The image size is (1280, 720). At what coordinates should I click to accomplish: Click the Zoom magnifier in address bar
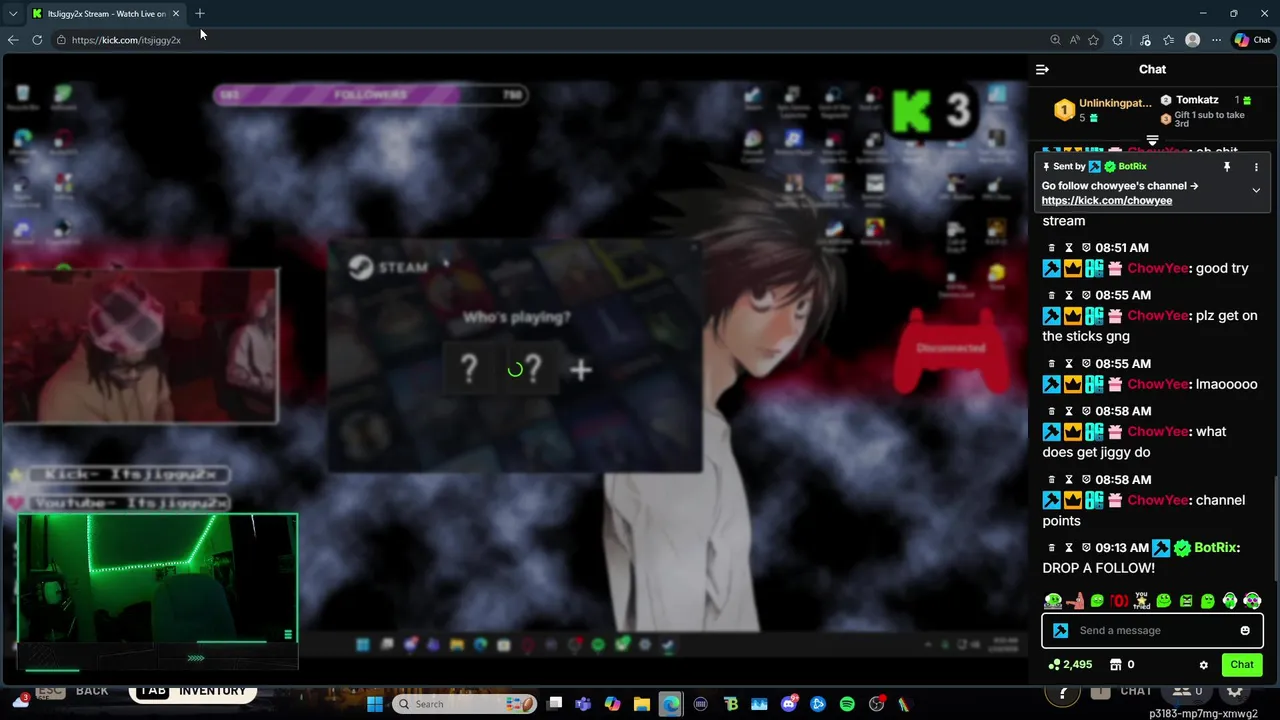click(x=1055, y=40)
